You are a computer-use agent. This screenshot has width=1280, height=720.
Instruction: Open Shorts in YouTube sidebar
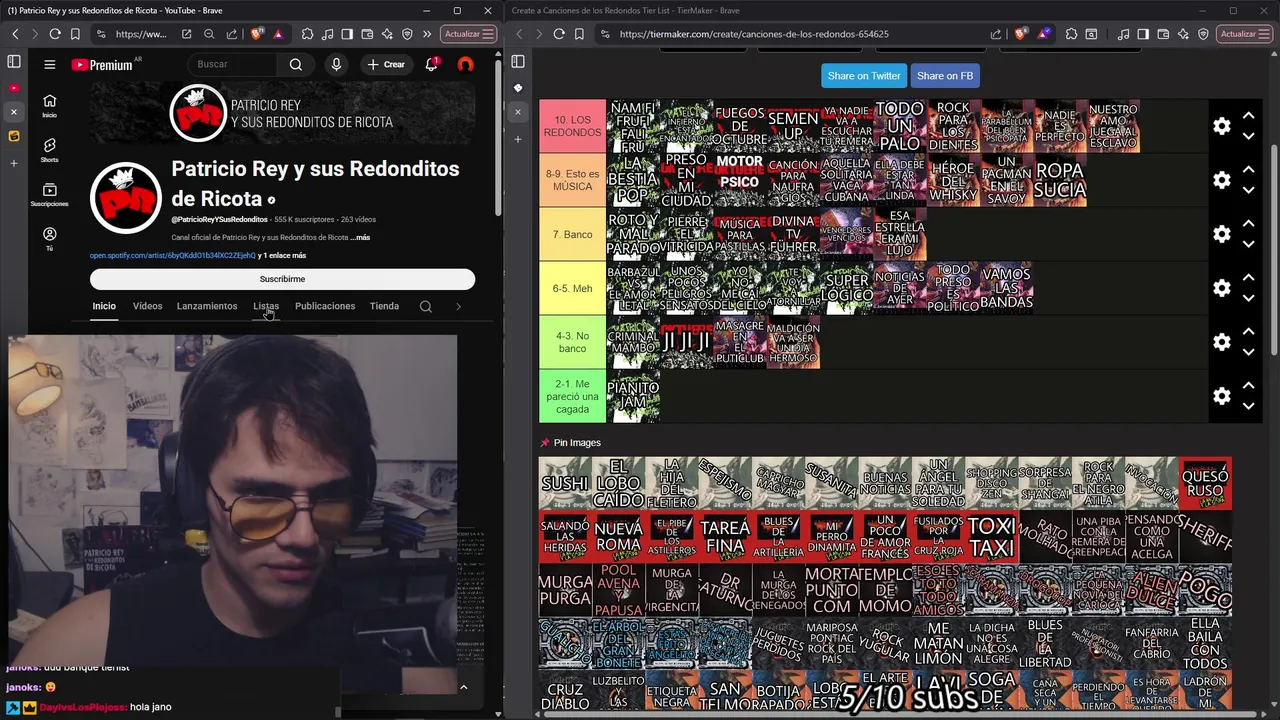pos(49,150)
